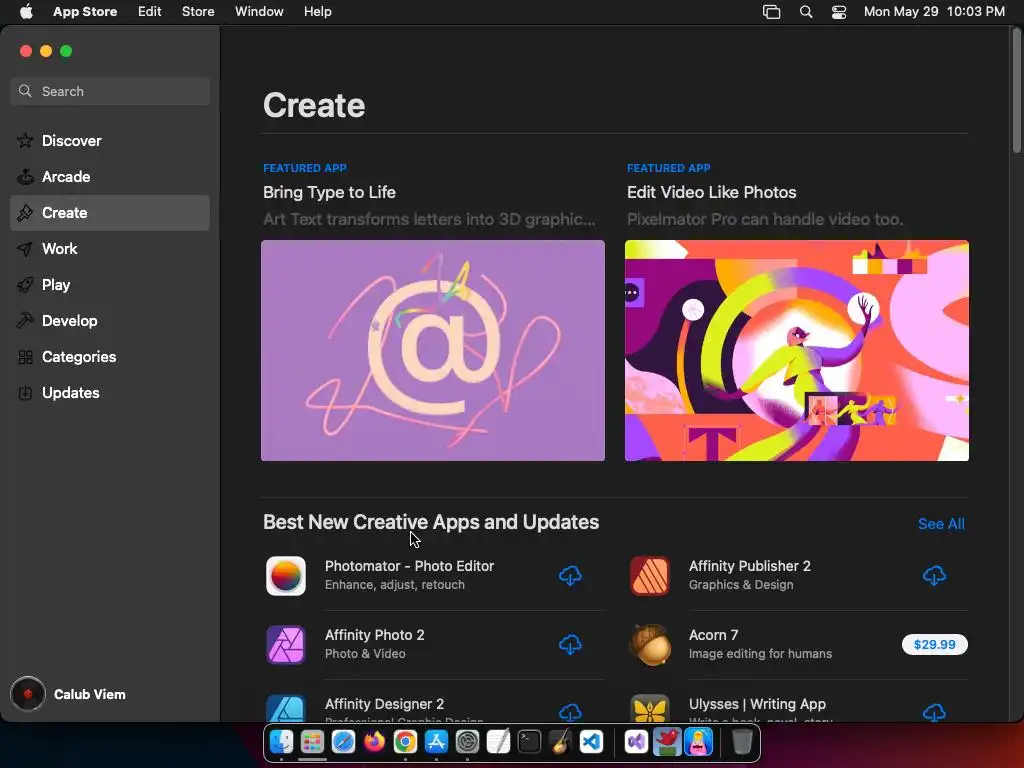Open Control Center from menu bar
This screenshot has width=1024, height=768.
click(839, 12)
